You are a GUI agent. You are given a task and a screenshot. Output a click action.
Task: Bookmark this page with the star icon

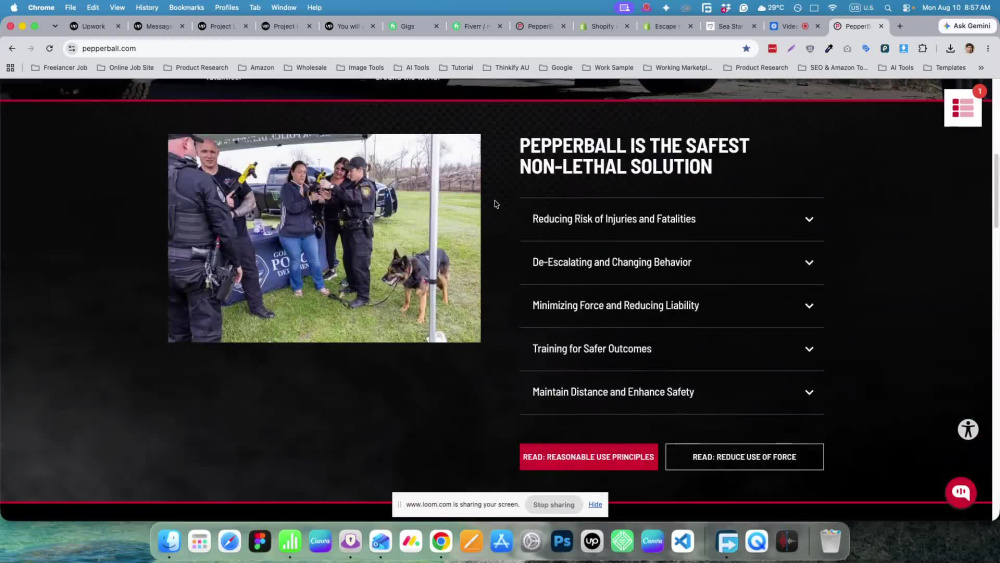(746, 48)
